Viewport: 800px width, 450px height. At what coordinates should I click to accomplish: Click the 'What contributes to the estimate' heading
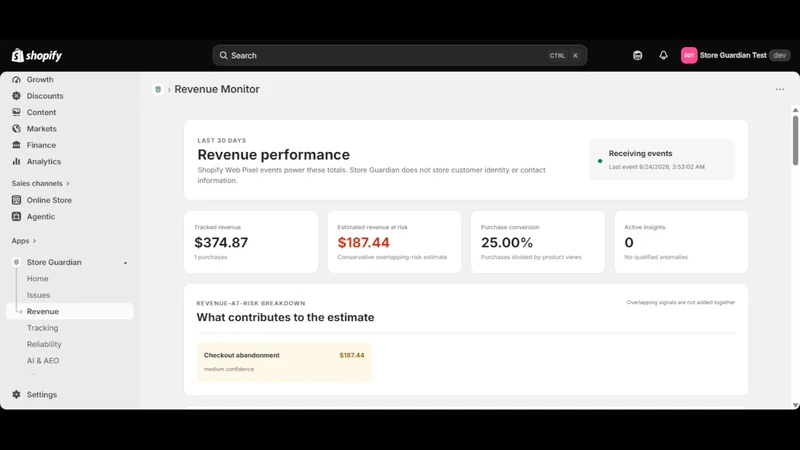285,317
